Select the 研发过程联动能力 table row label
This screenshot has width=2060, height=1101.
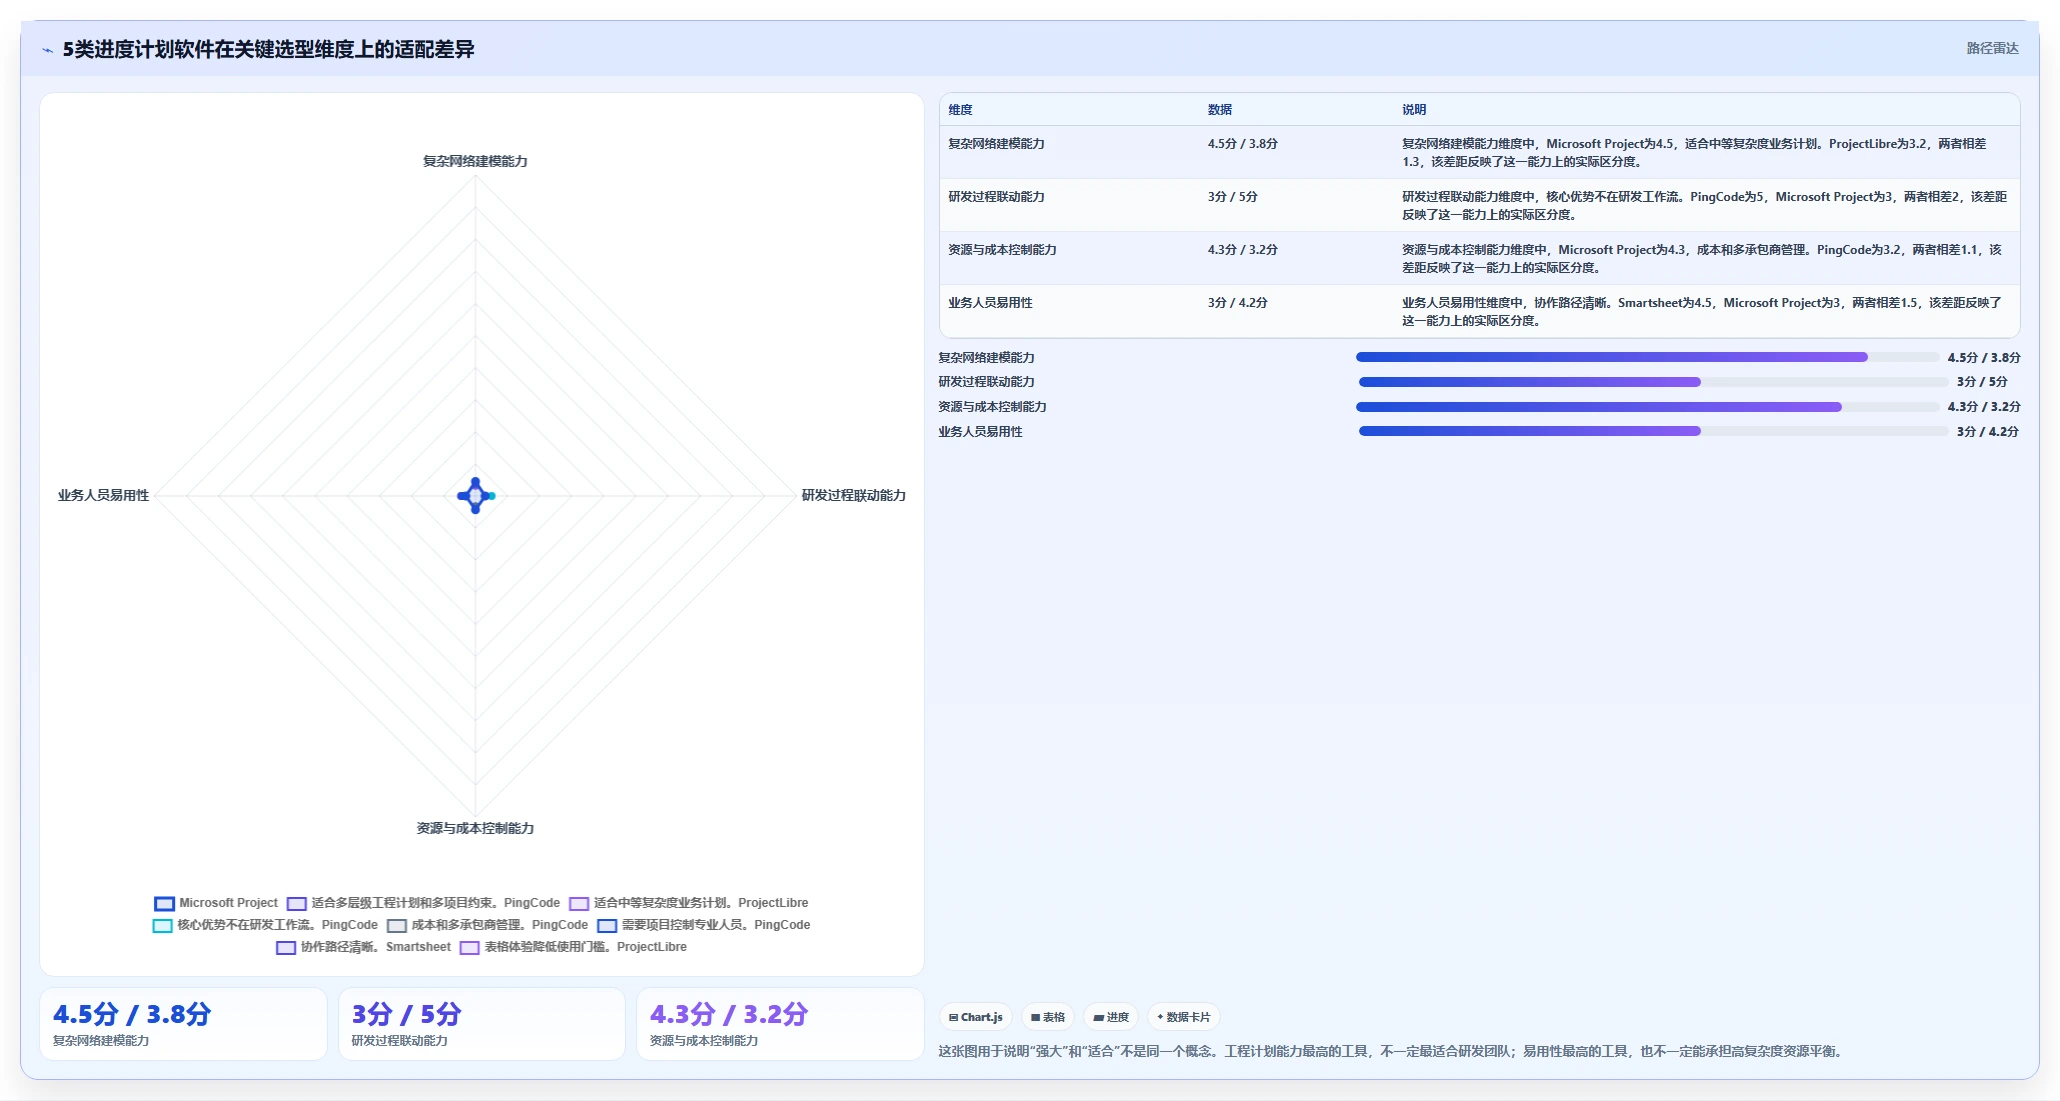[996, 197]
